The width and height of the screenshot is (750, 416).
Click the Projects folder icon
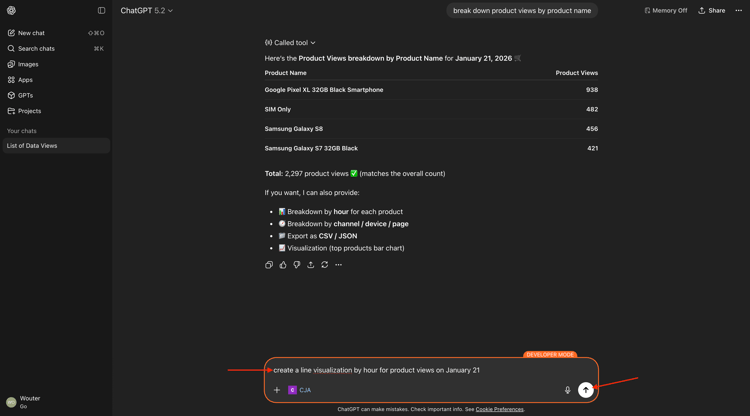[x=11, y=111]
